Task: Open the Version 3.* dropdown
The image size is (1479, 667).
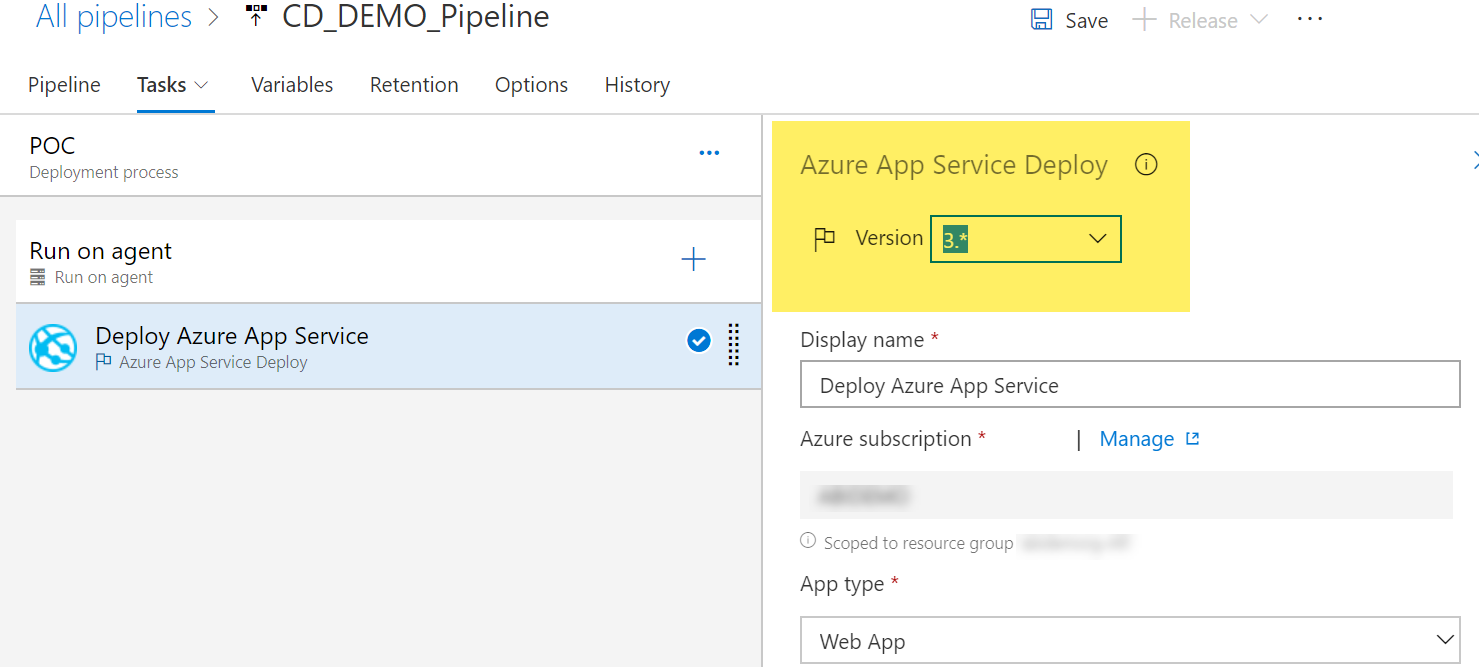Action: [1025, 239]
